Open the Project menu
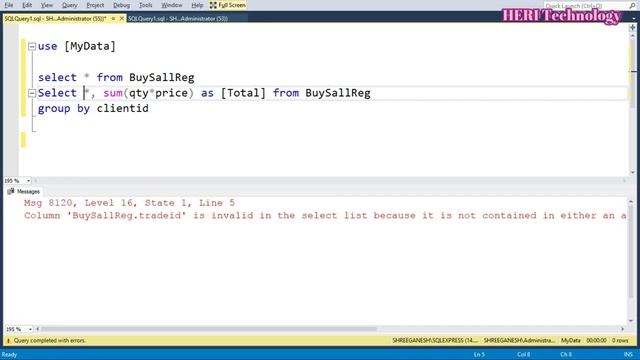The height and width of the screenshot is (360, 640). [95, 5]
